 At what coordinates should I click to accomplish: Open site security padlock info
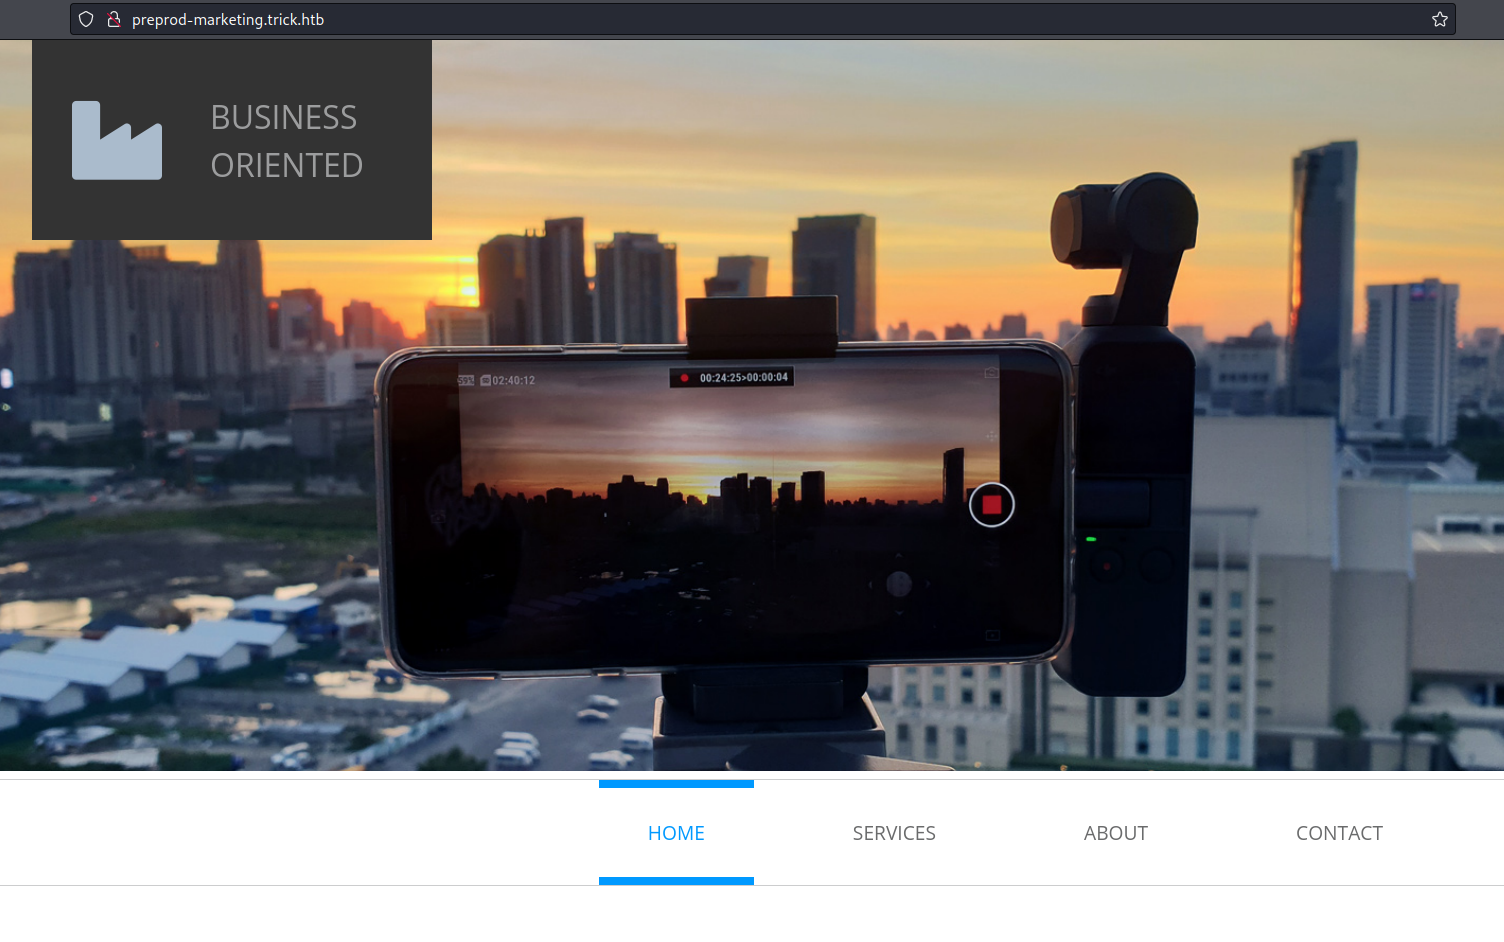coord(114,19)
